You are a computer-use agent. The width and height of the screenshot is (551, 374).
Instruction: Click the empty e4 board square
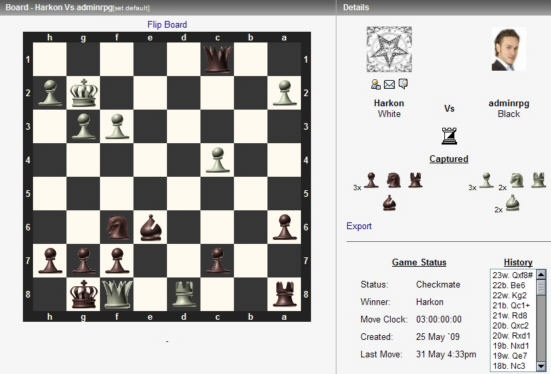click(150, 160)
